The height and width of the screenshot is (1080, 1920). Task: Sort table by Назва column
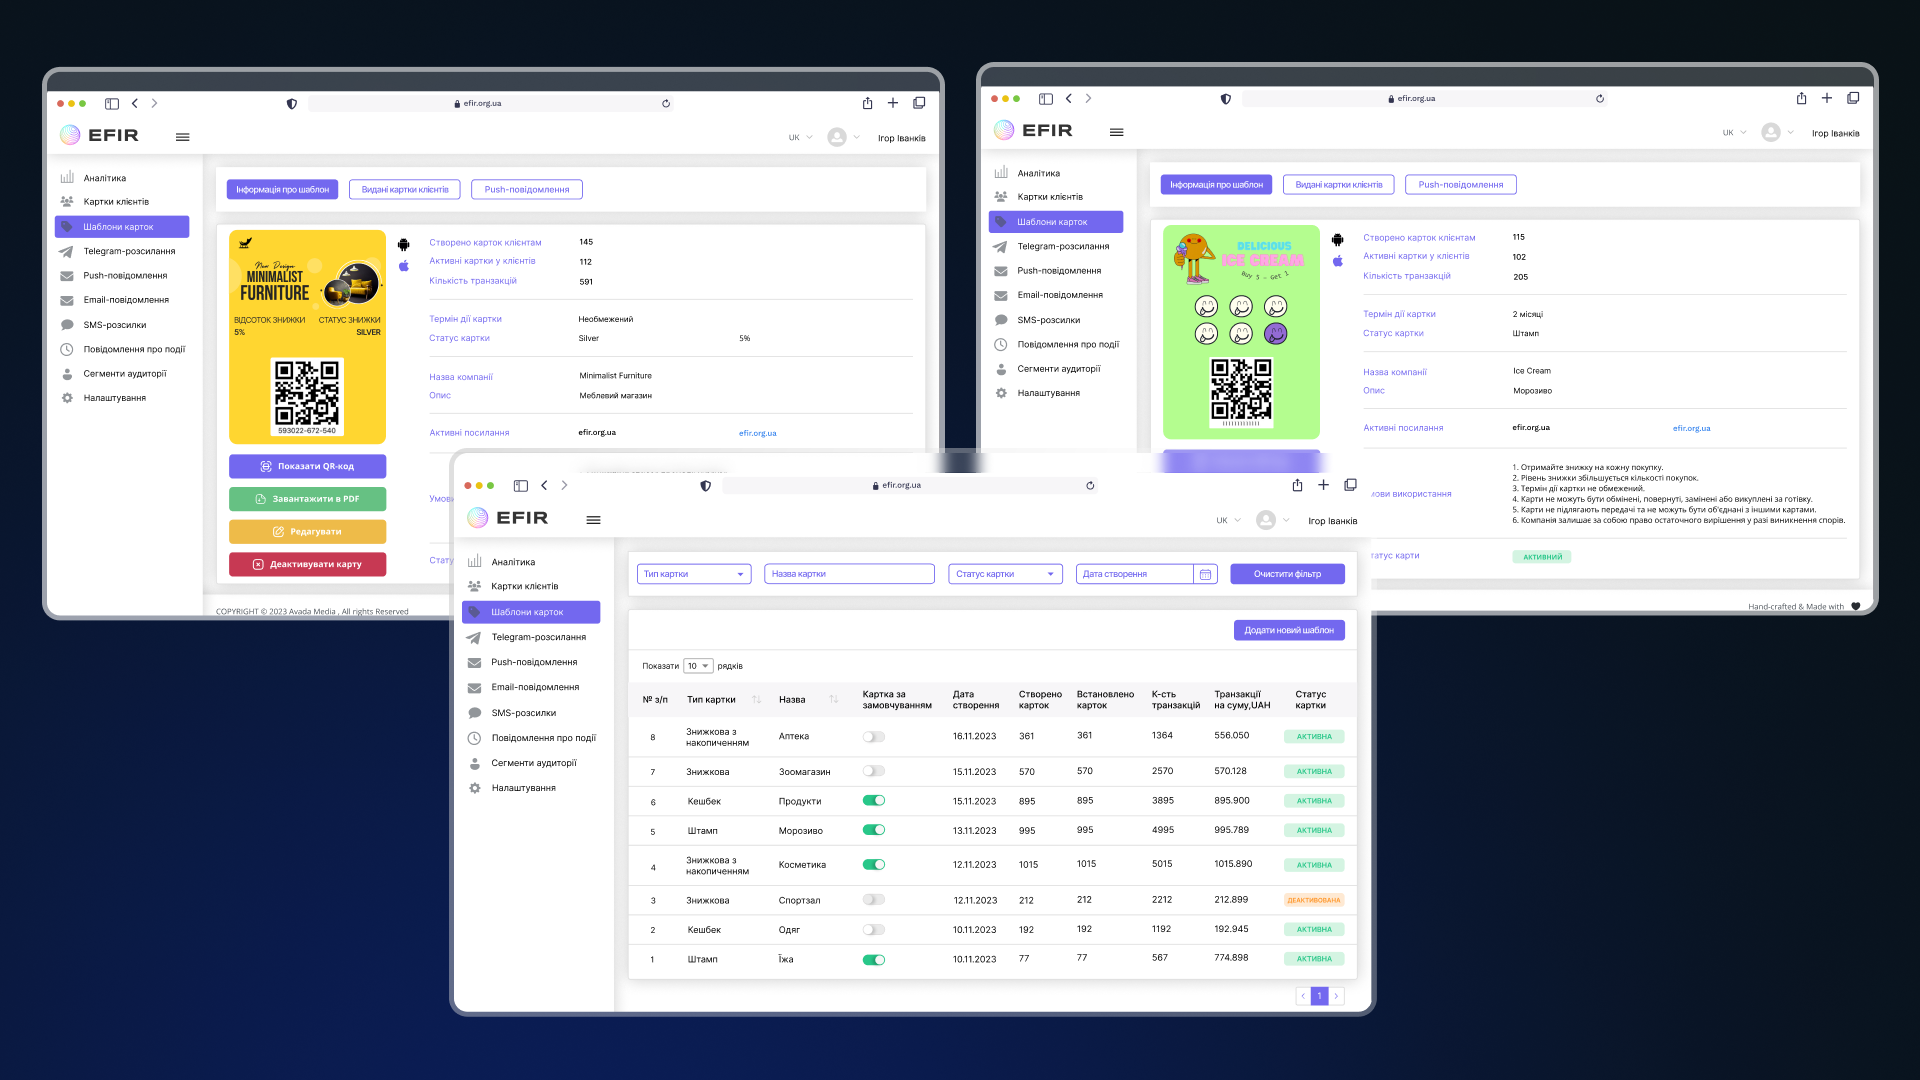tap(833, 700)
